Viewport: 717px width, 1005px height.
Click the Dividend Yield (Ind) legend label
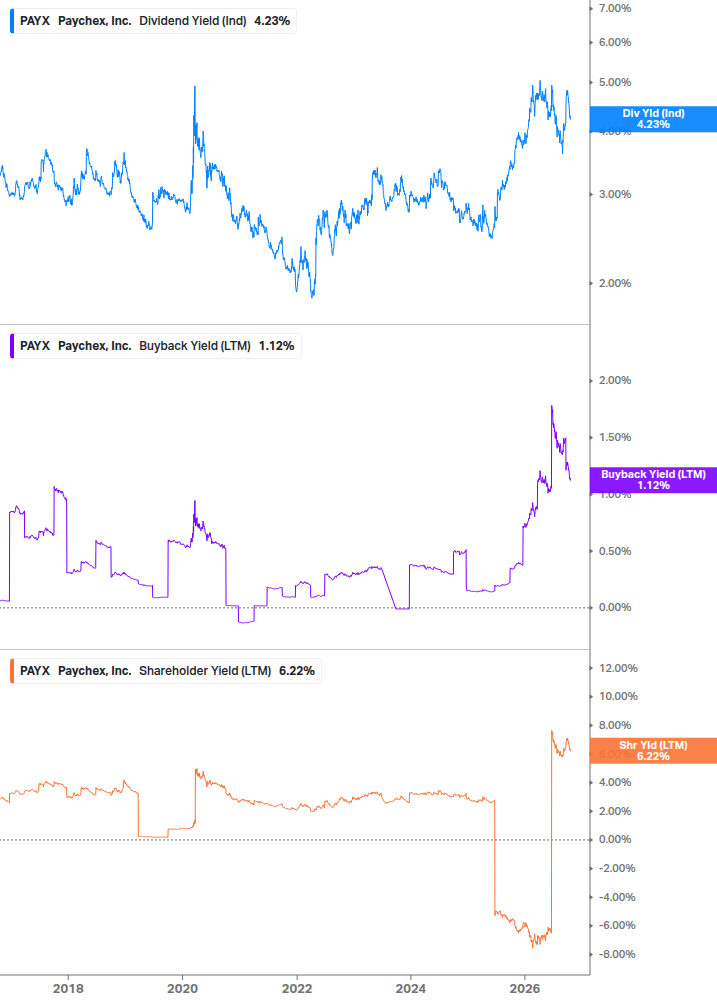[x=192, y=21]
